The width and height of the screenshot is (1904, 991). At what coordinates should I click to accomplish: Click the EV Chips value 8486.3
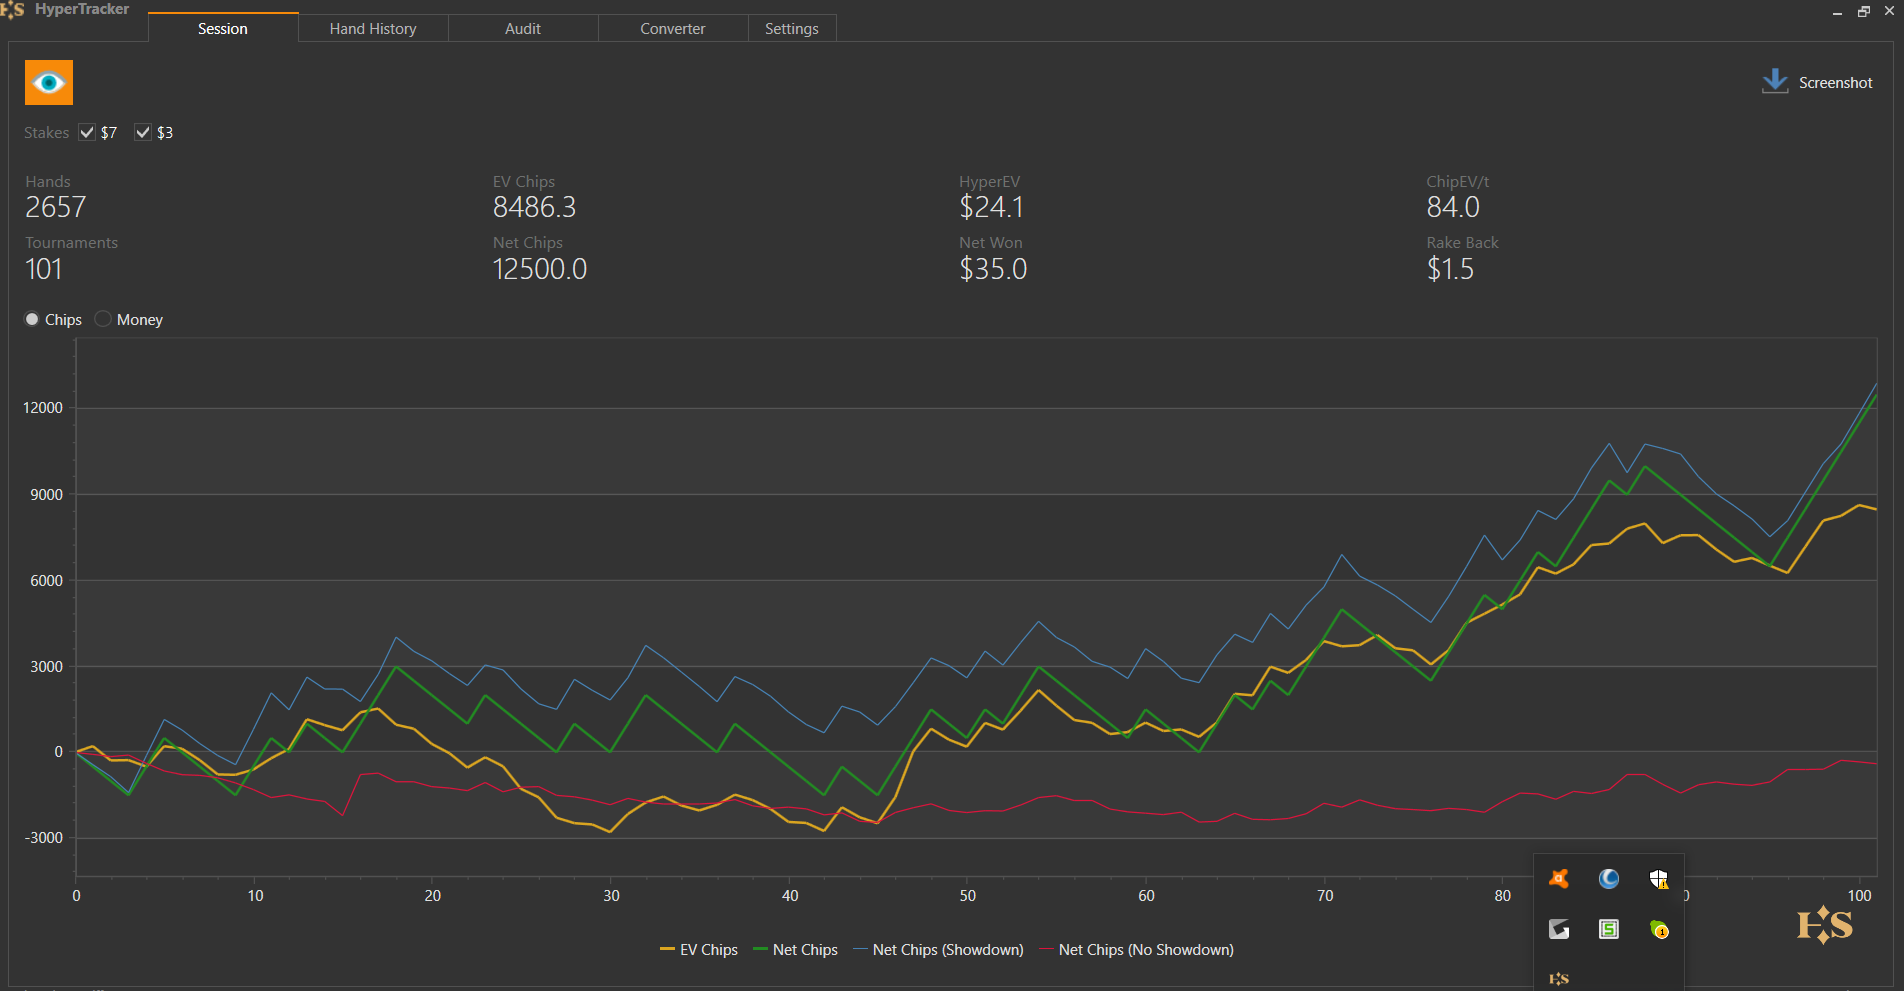[x=534, y=207]
